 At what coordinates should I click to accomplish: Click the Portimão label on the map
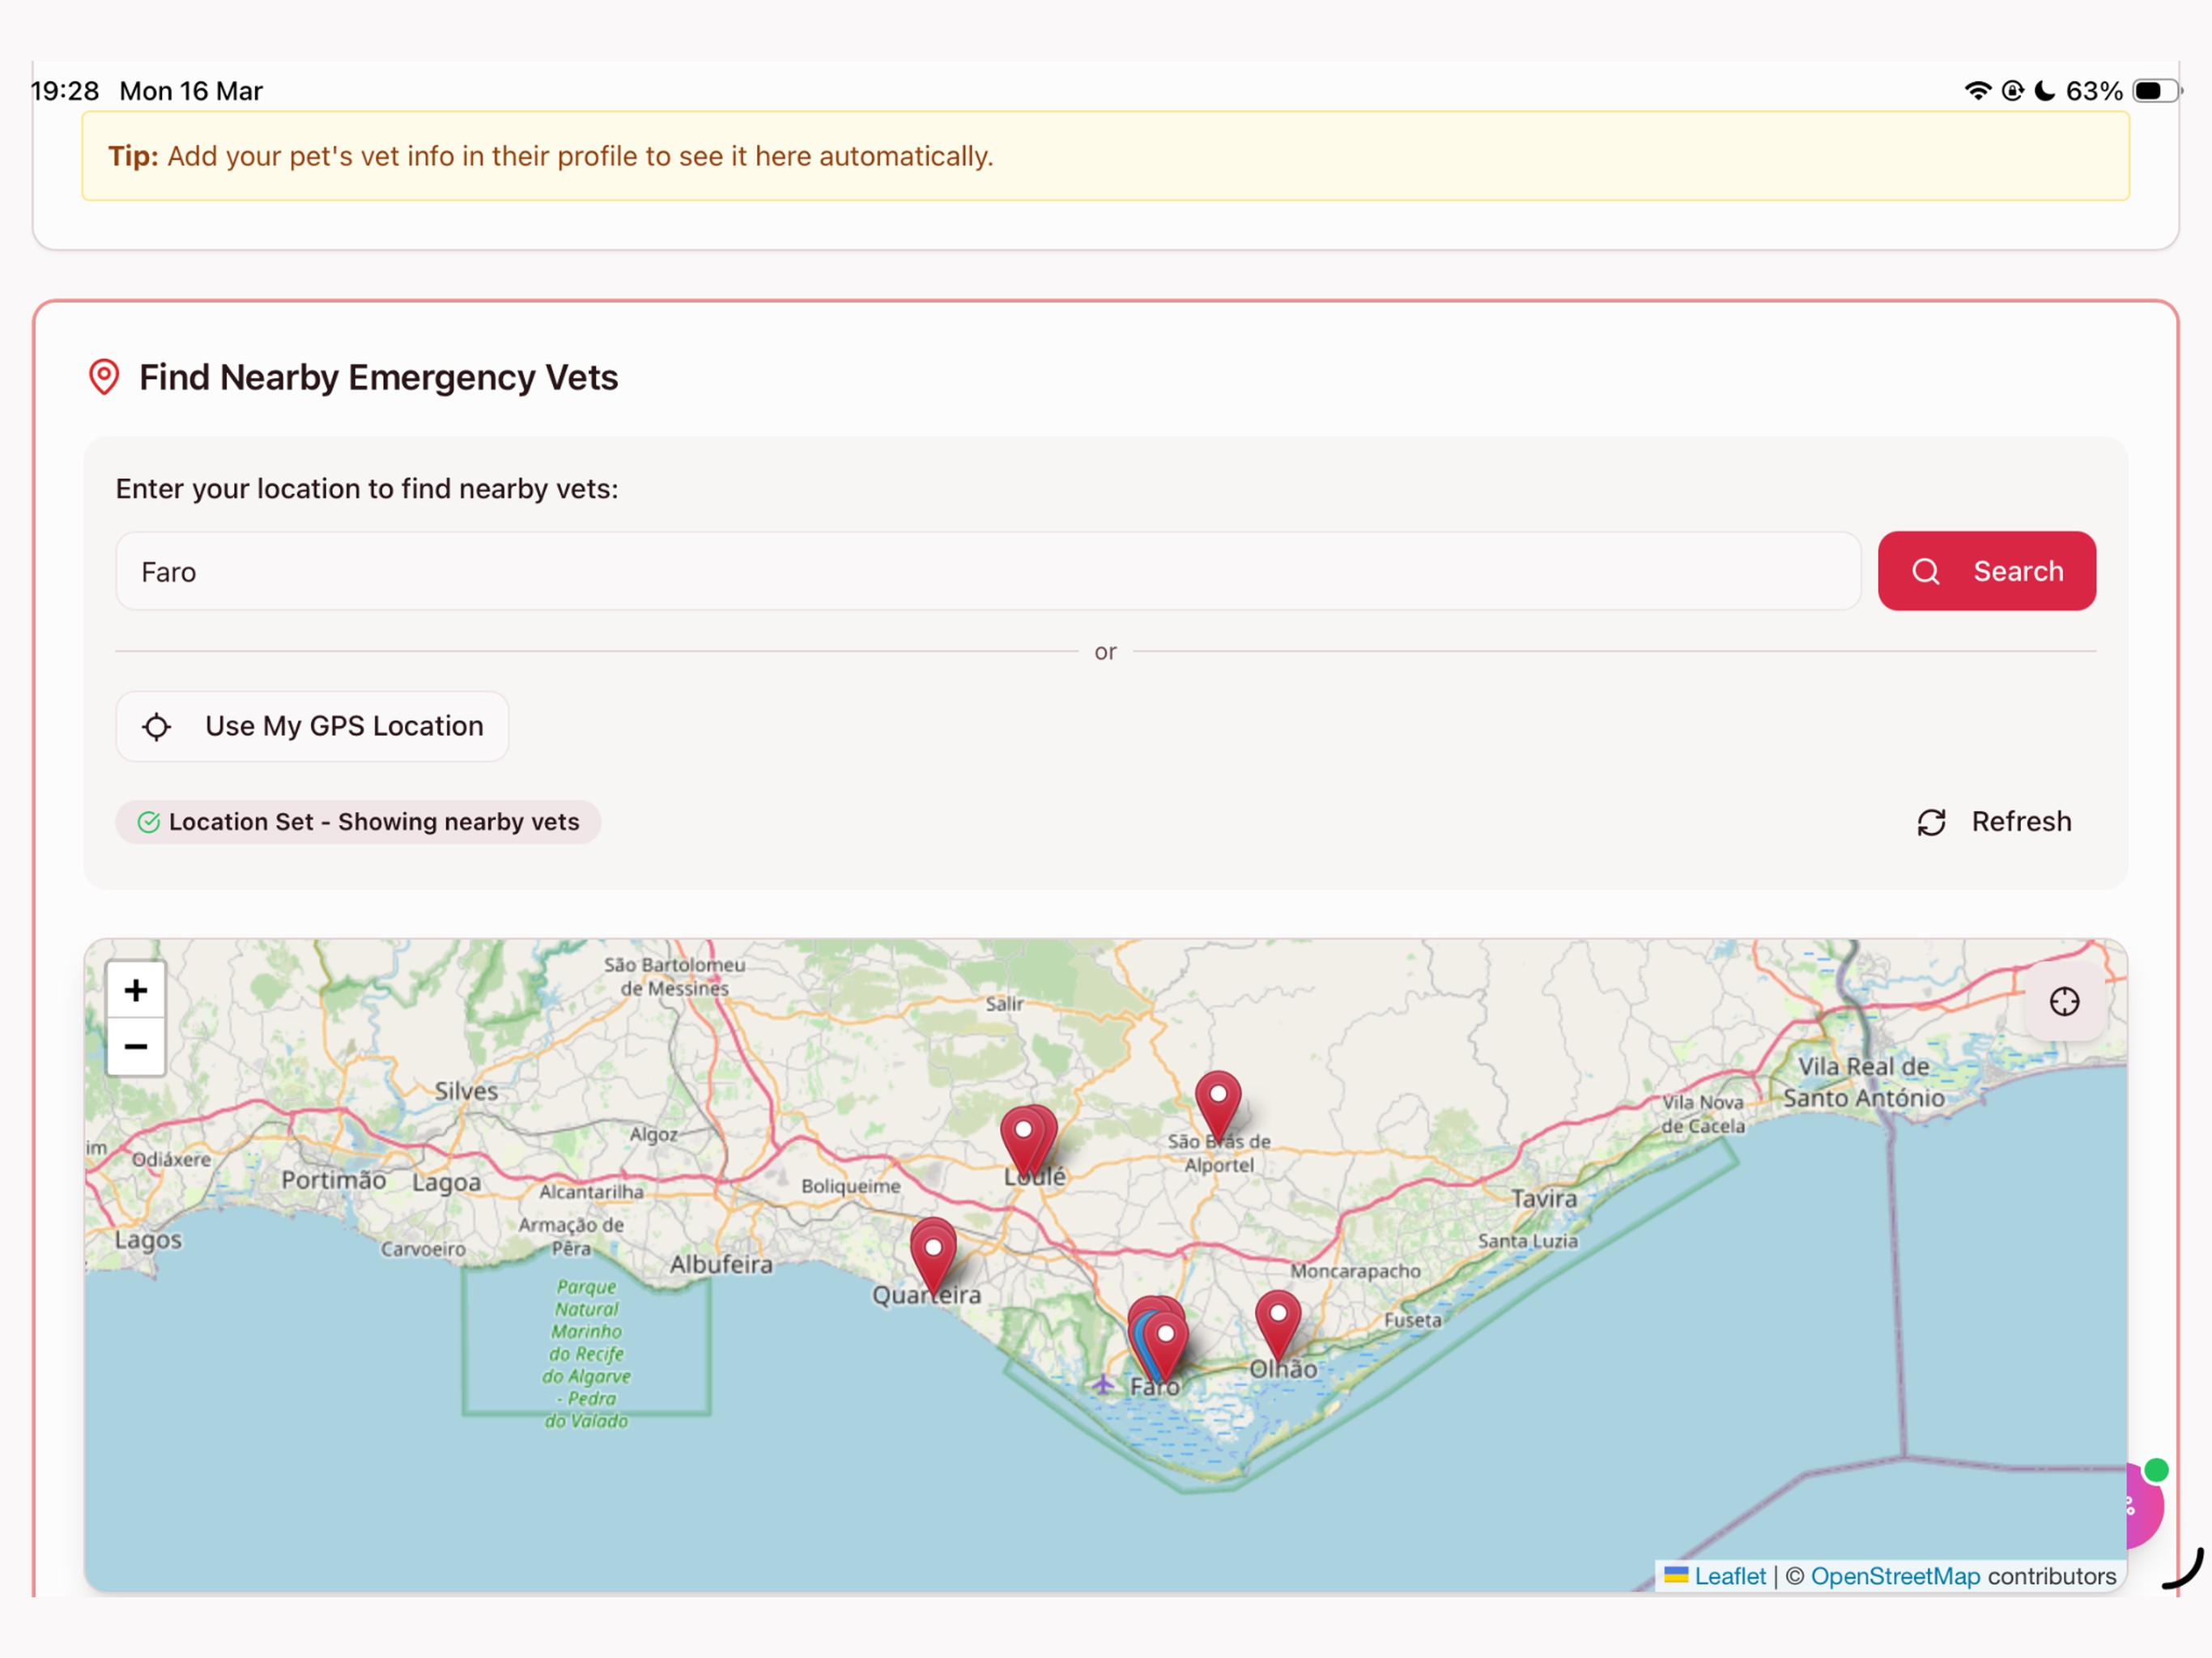[334, 1180]
